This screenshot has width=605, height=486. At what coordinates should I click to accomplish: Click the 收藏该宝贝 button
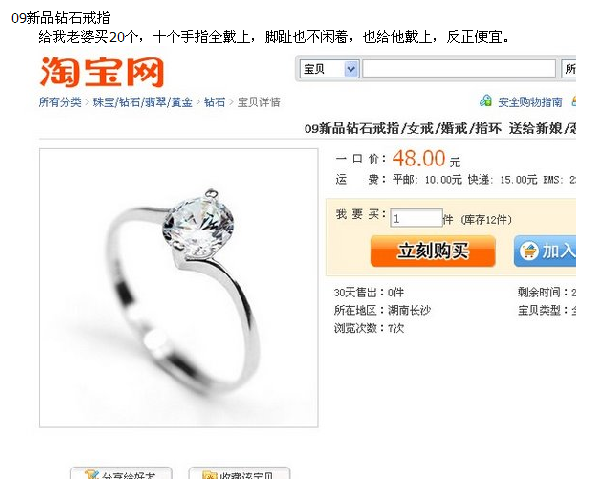pyautogui.click(x=239, y=474)
